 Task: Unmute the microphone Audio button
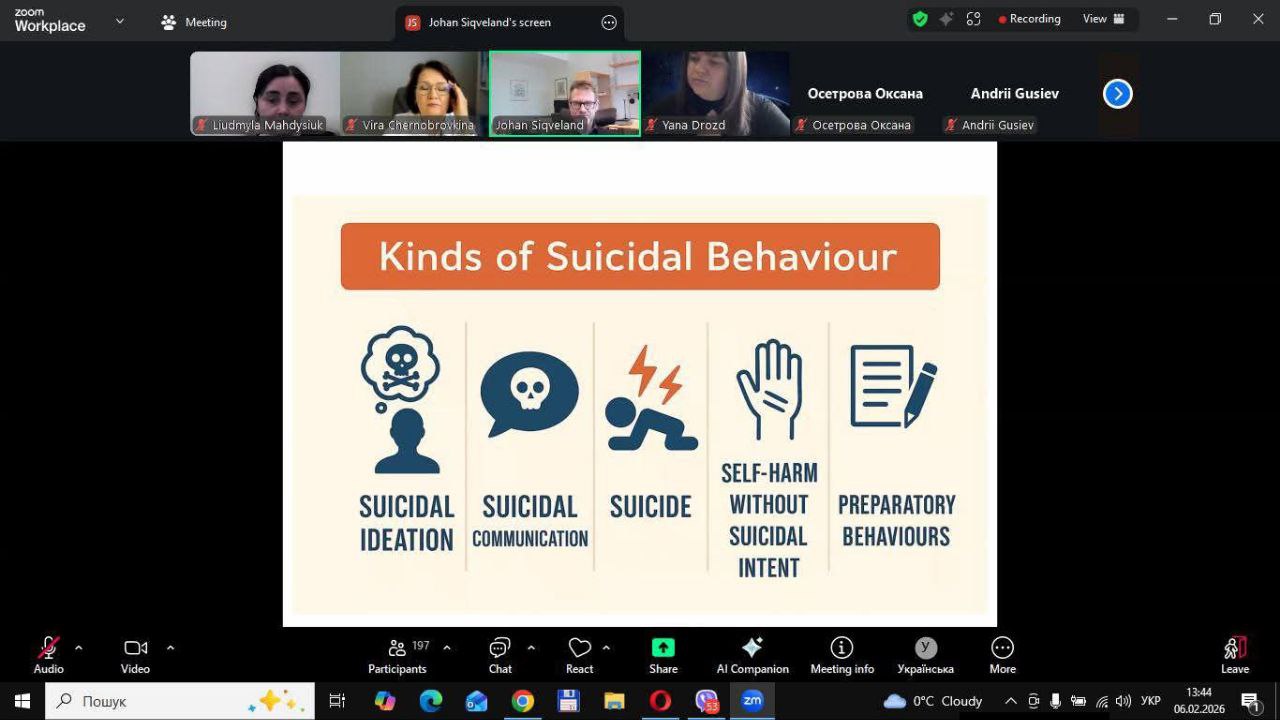(x=48, y=655)
